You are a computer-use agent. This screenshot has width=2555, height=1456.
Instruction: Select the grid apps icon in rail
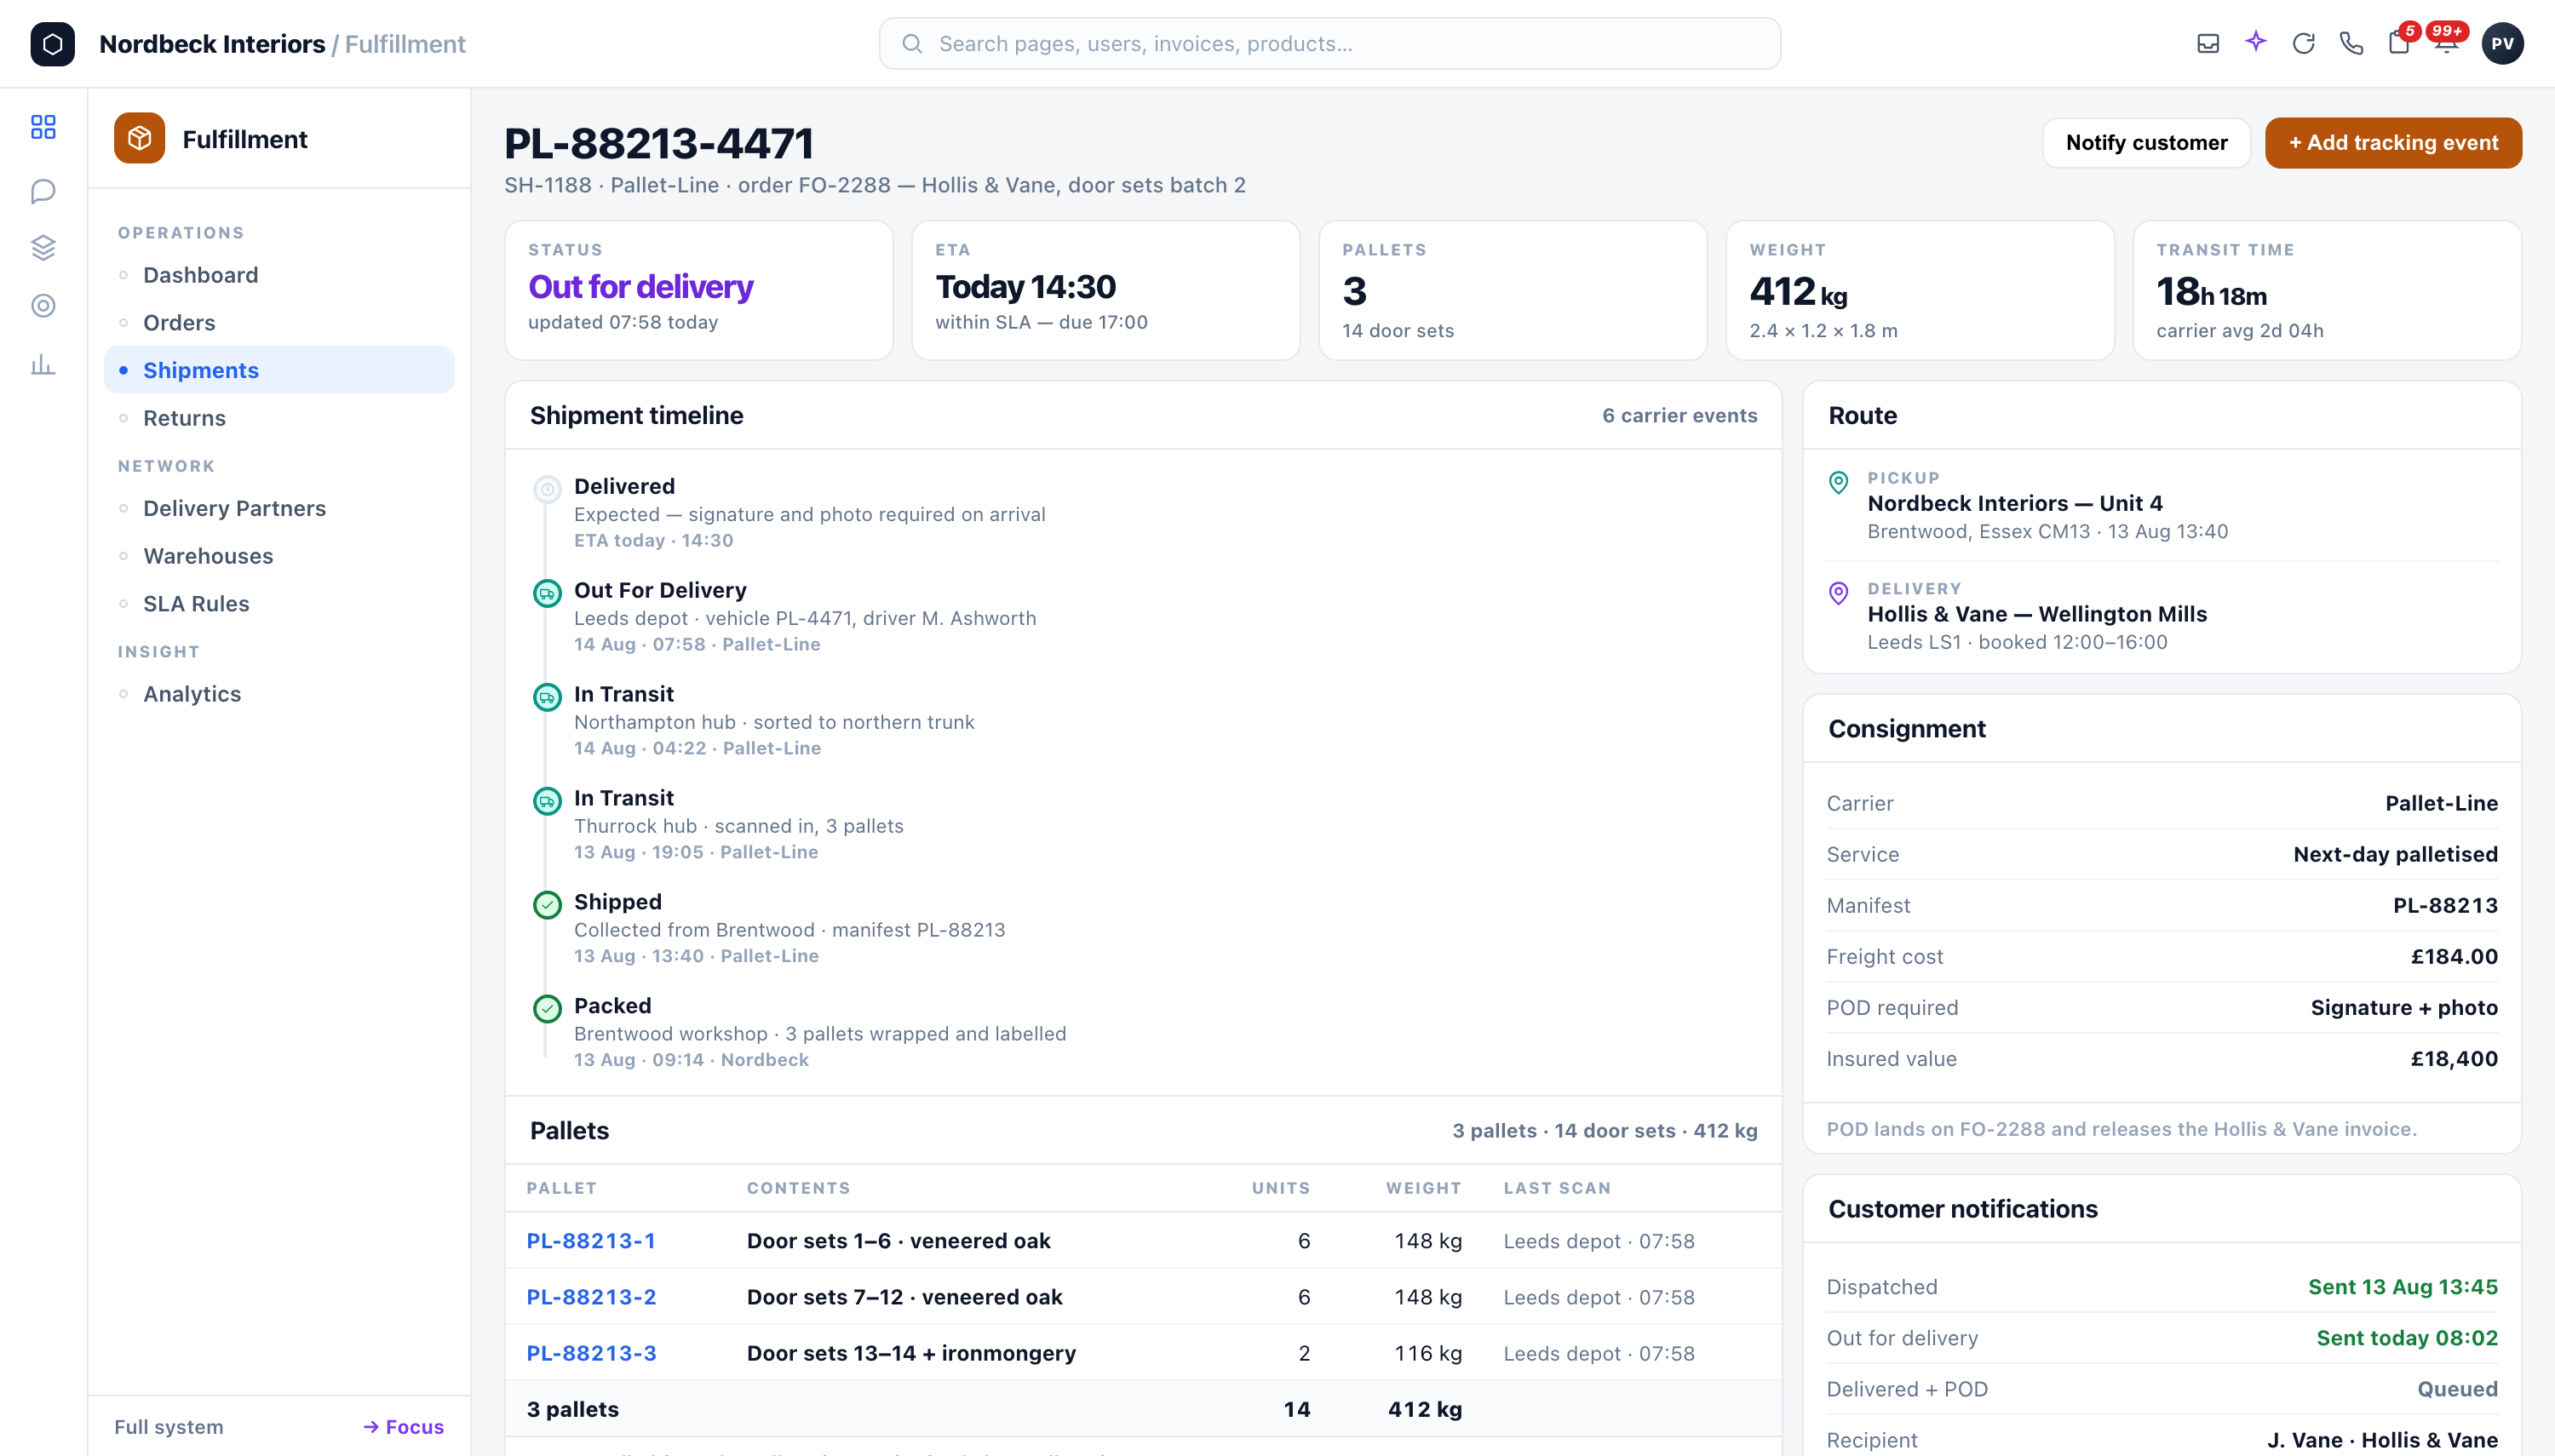[x=43, y=127]
